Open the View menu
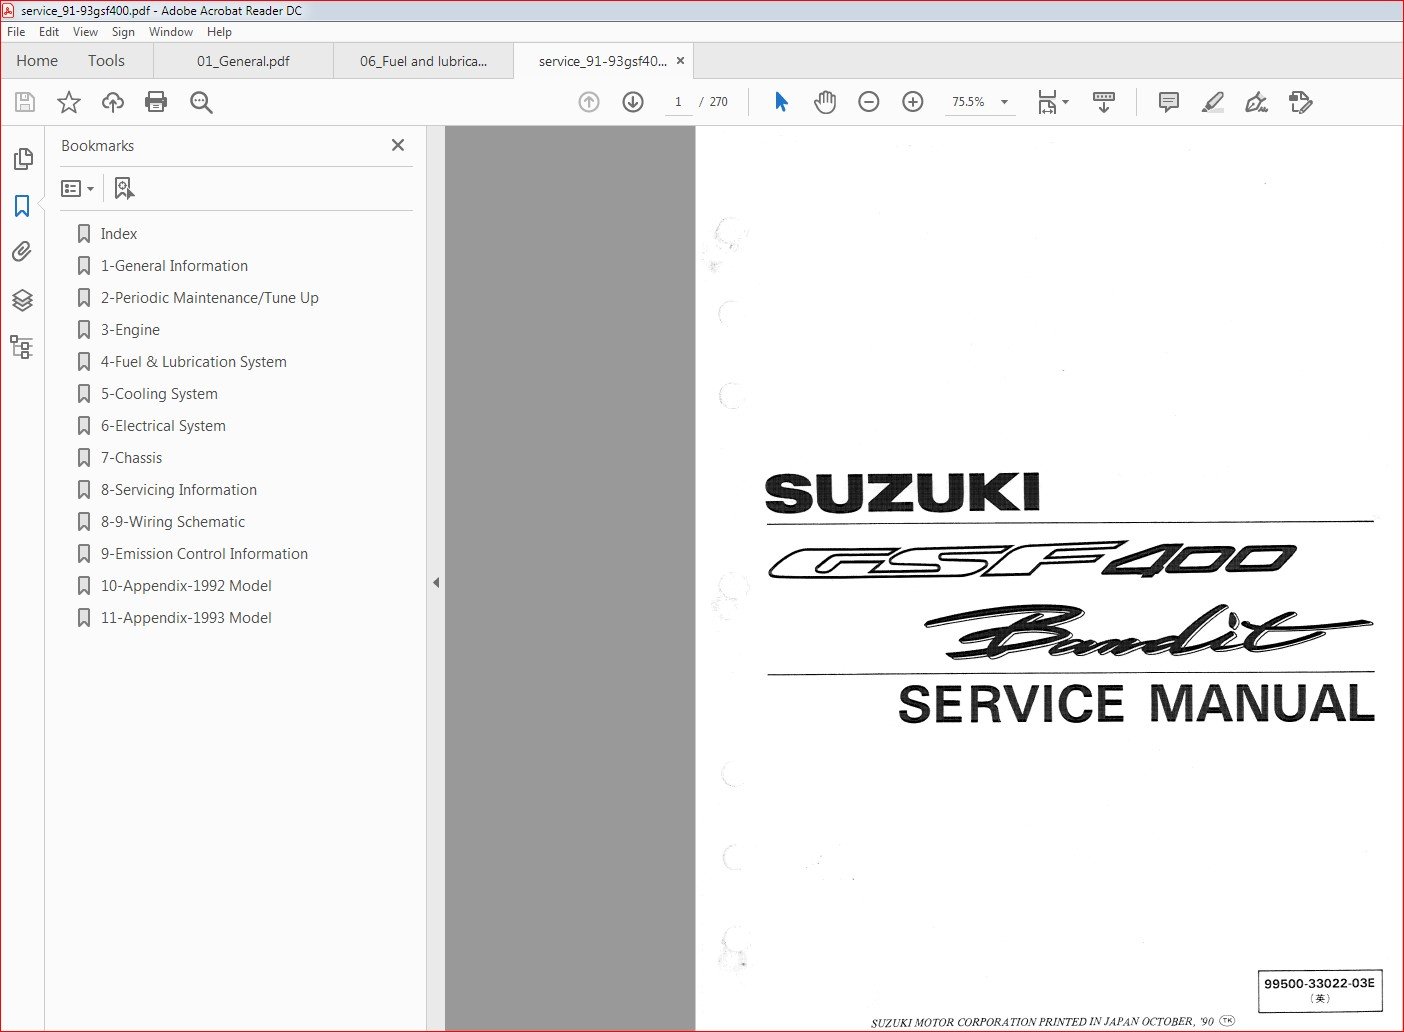This screenshot has height=1032, width=1404. (86, 32)
